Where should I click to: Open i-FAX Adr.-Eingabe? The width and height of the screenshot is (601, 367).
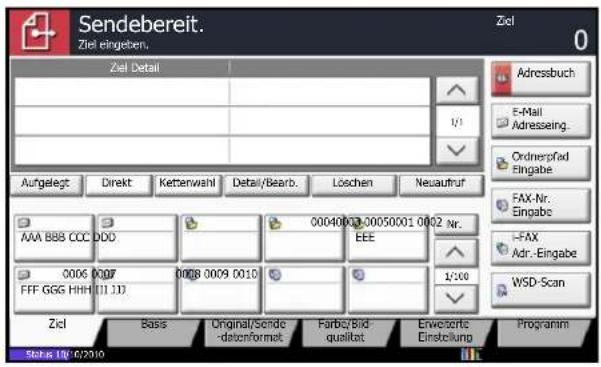541,247
